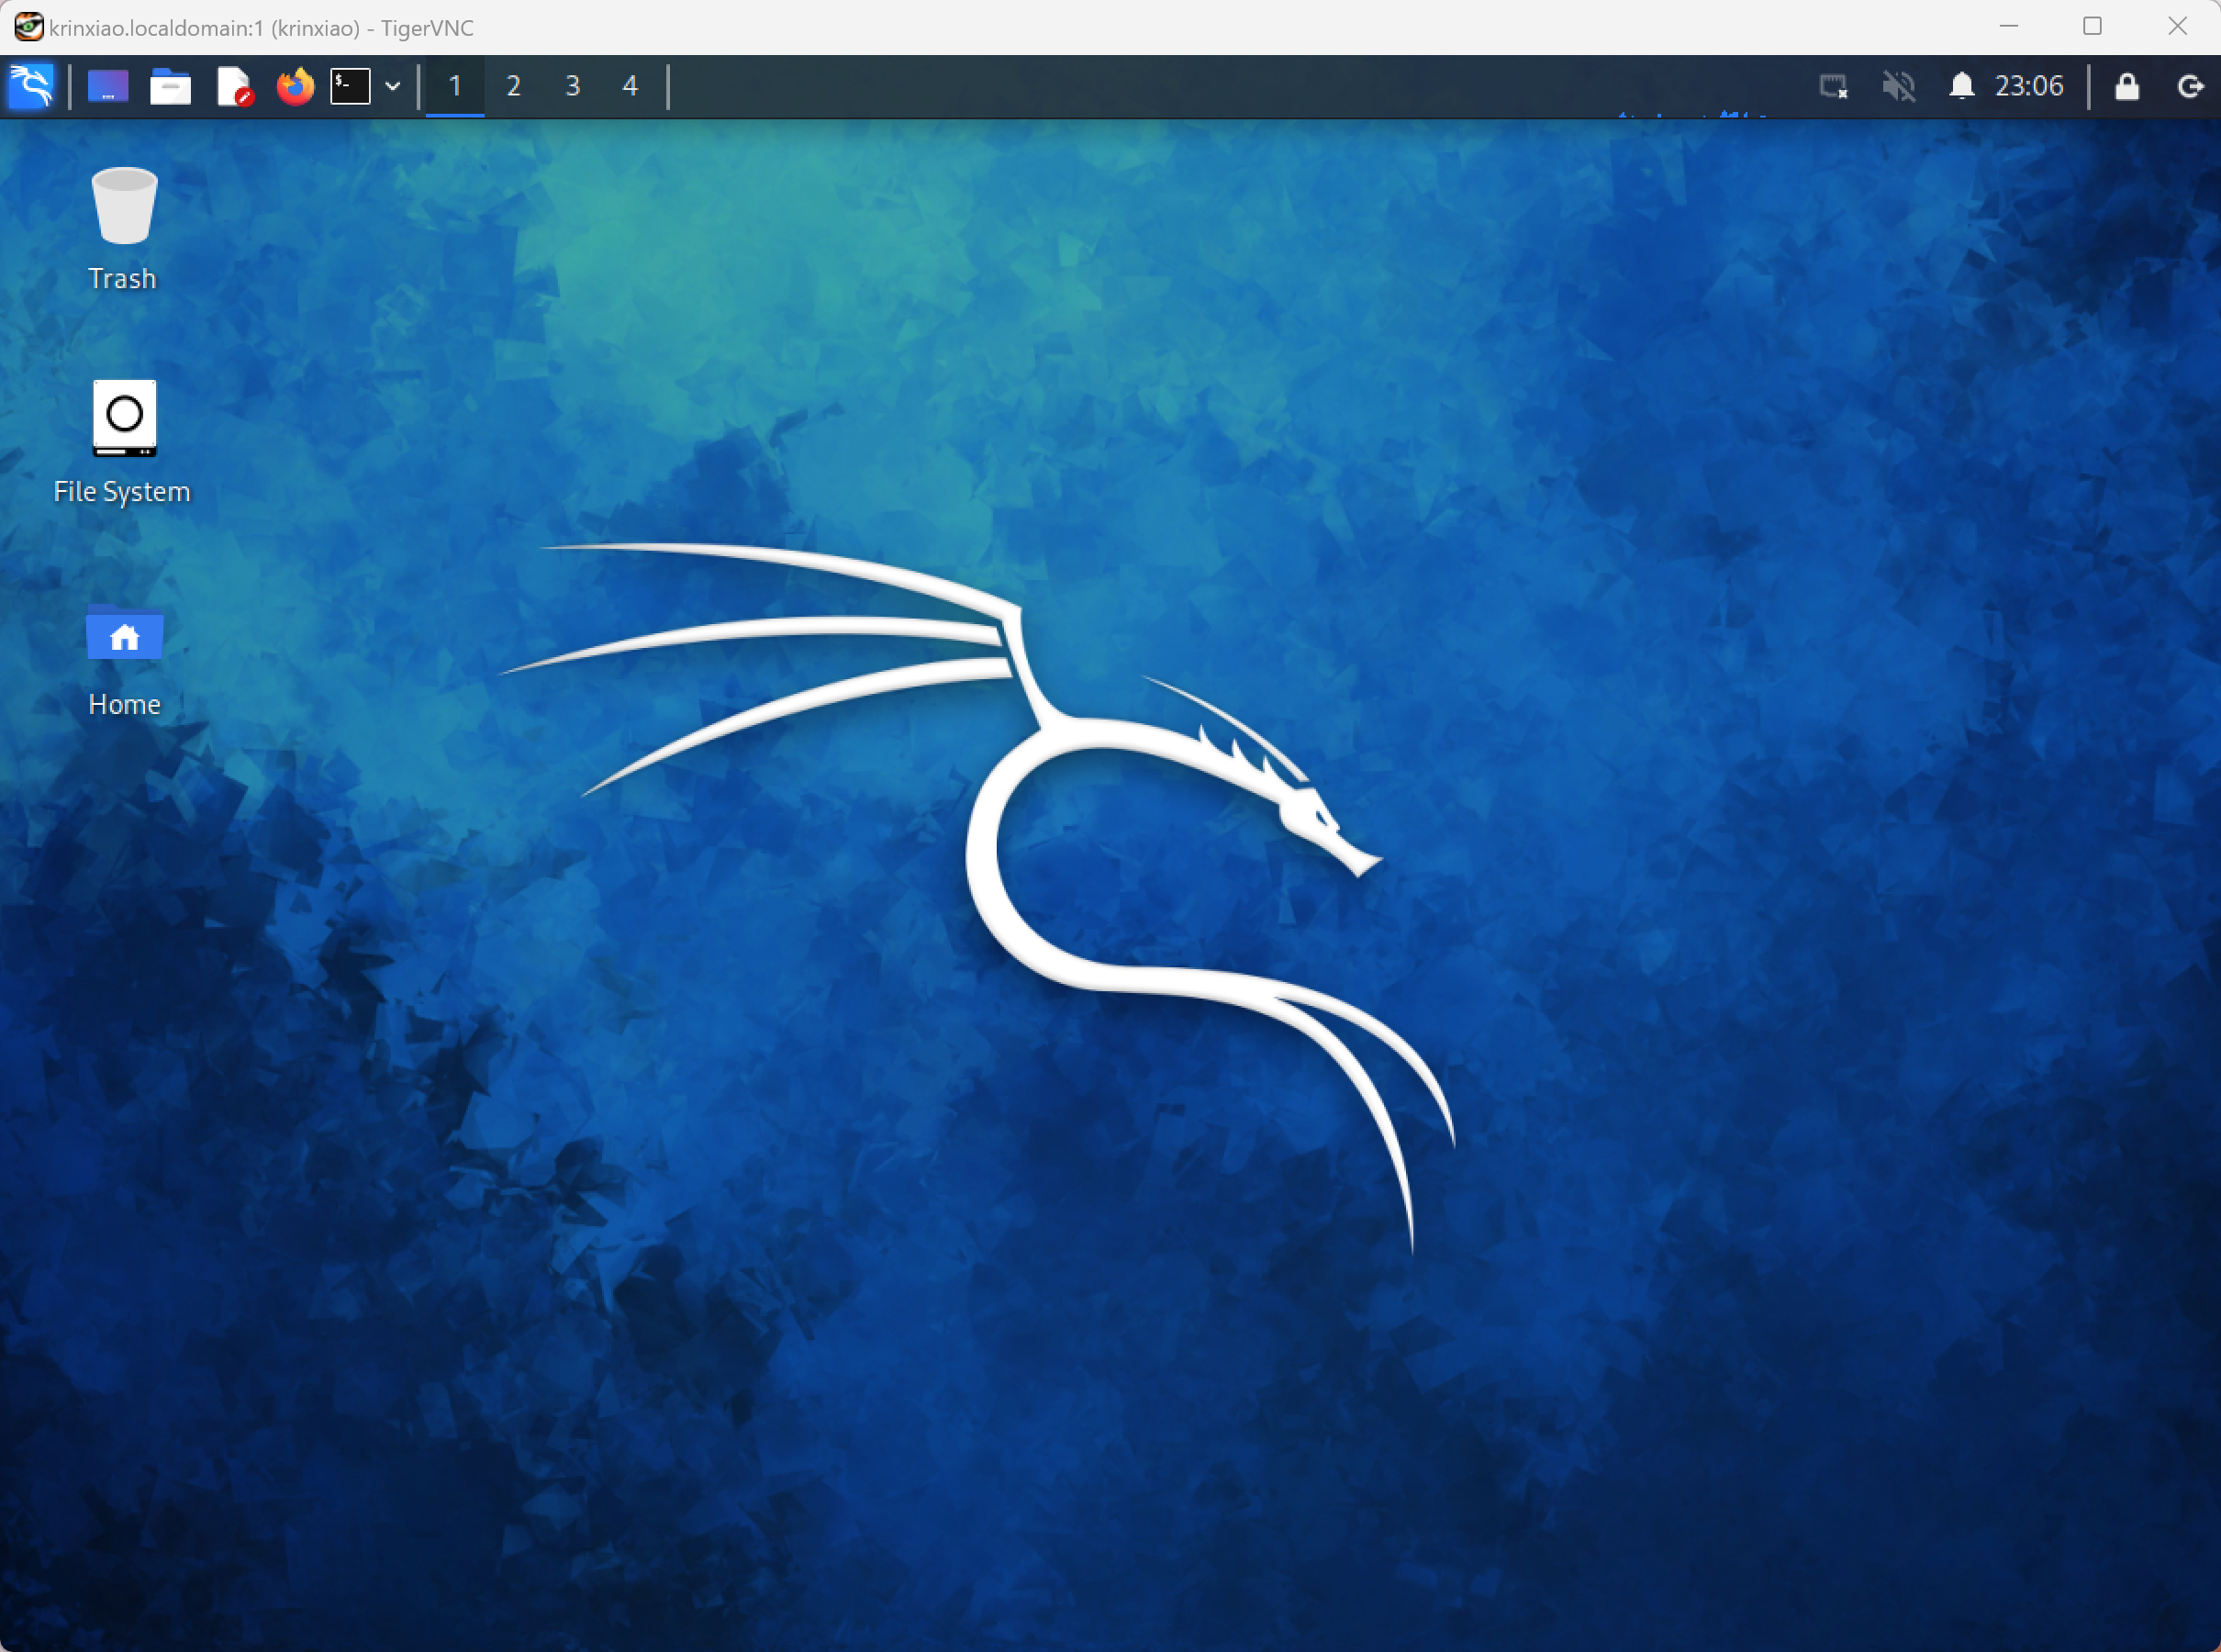Click the display/network status tray icon
The image size is (2221, 1652).
(1833, 87)
